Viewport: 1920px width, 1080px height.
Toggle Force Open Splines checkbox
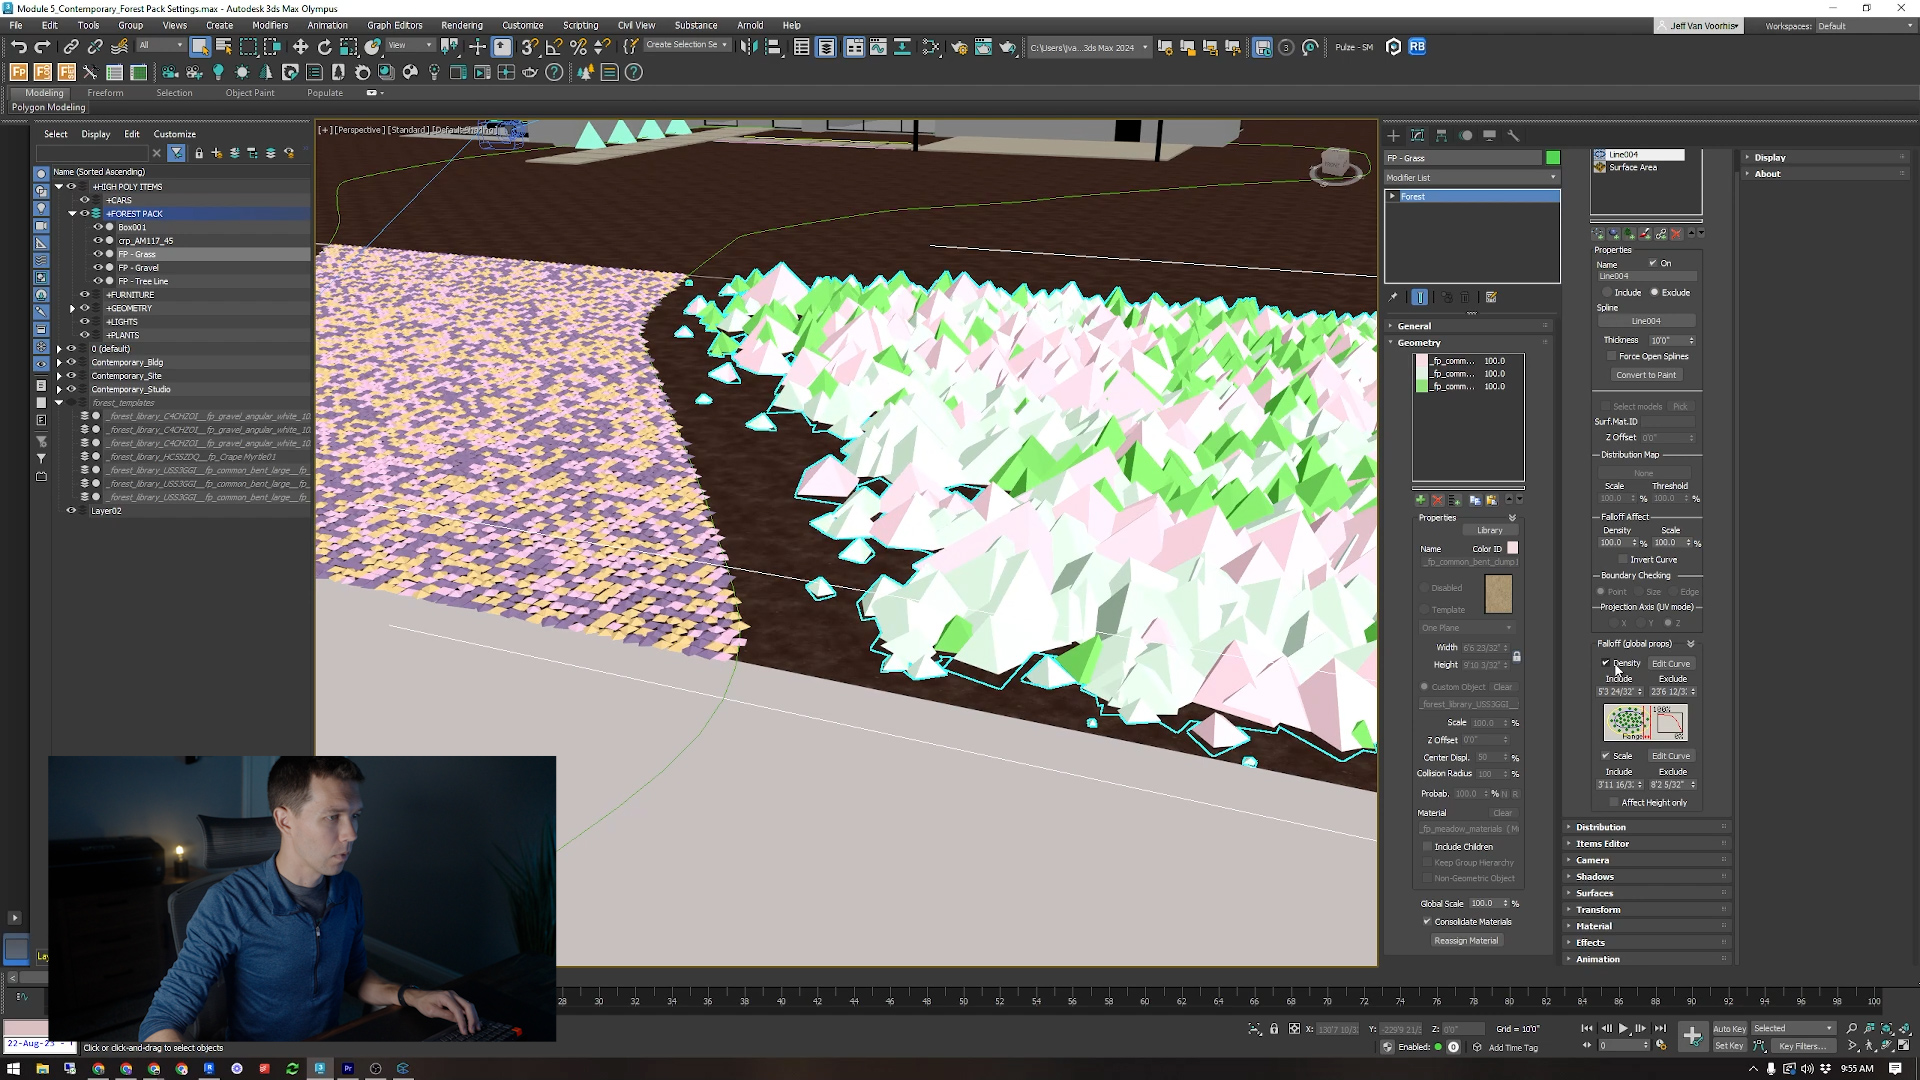pos(1611,356)
